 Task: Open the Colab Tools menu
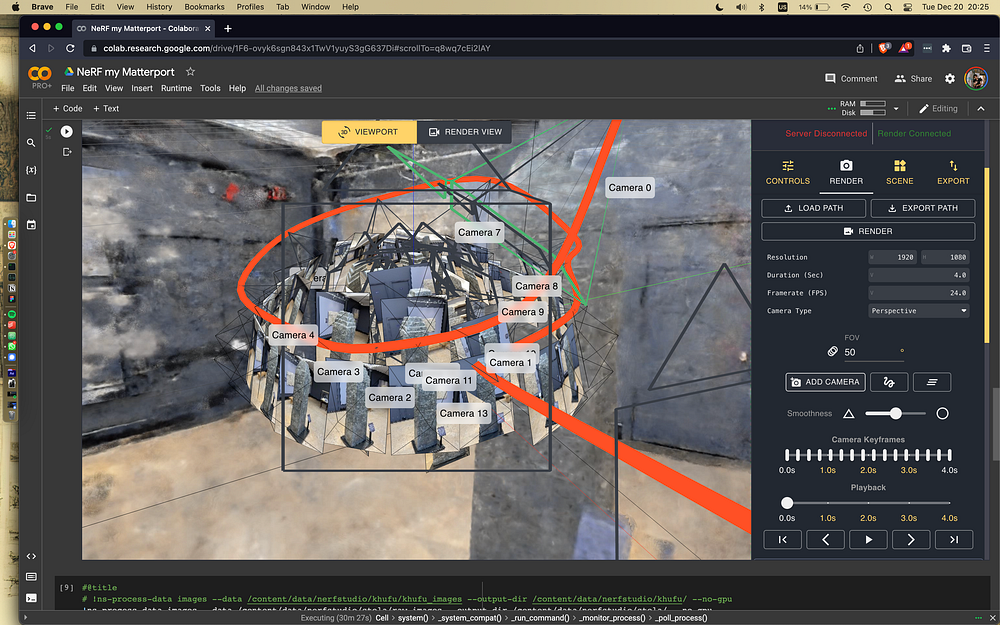point(210,88)
